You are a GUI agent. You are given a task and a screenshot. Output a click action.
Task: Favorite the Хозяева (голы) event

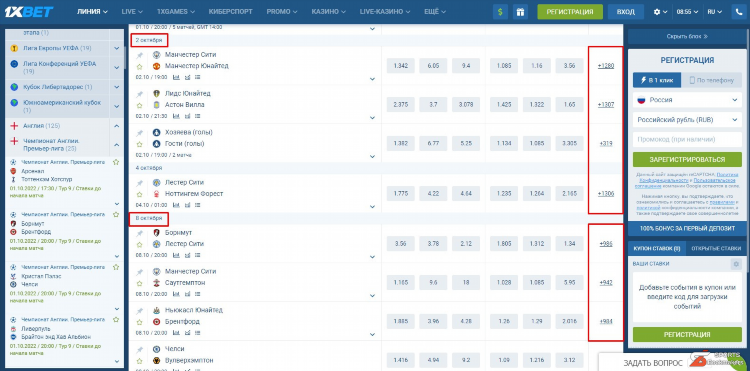tap(140, 144)
